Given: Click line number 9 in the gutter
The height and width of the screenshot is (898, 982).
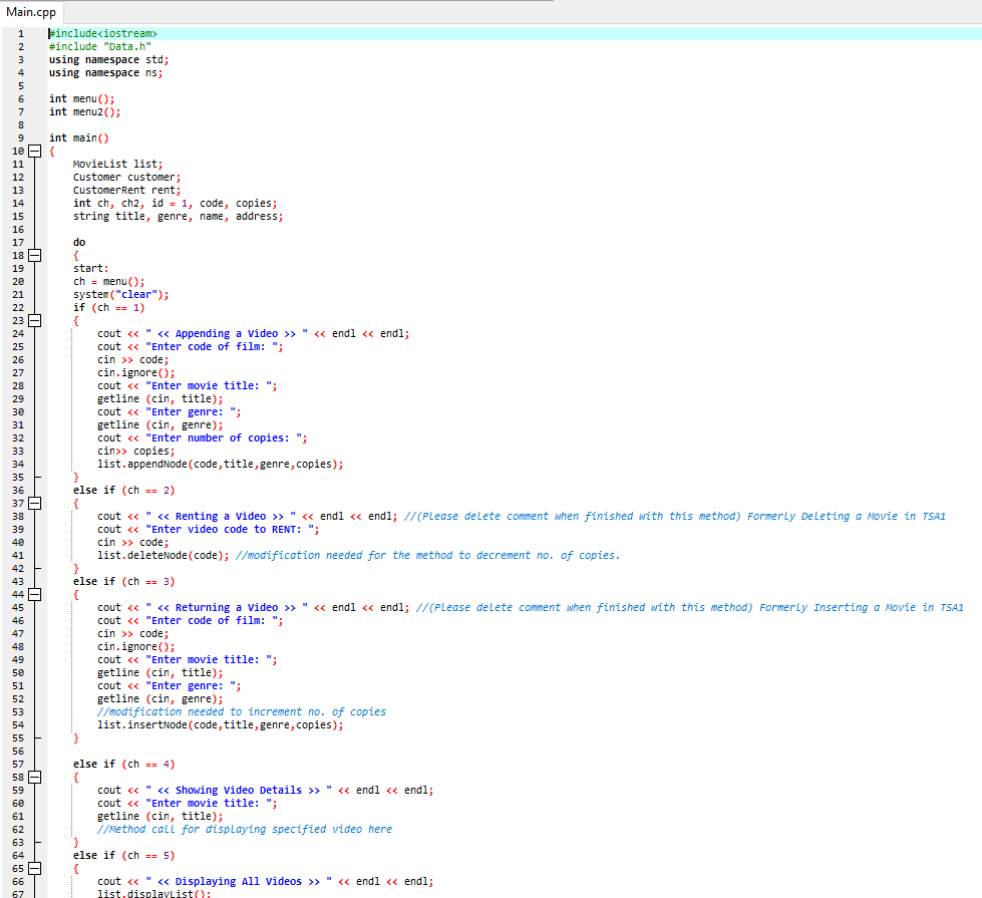Looking at the screenshot, I should [21, 138].
